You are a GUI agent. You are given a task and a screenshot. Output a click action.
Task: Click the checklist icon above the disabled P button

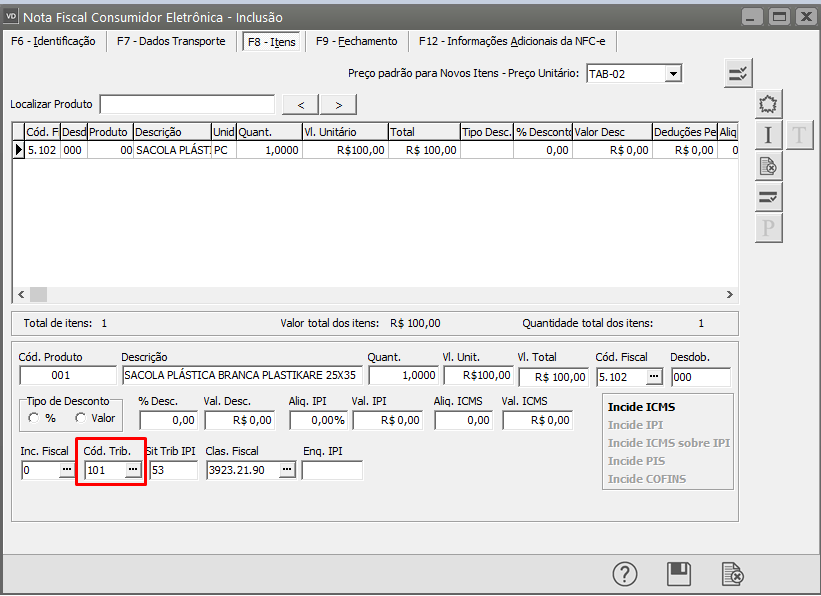(x=768, y=197)
